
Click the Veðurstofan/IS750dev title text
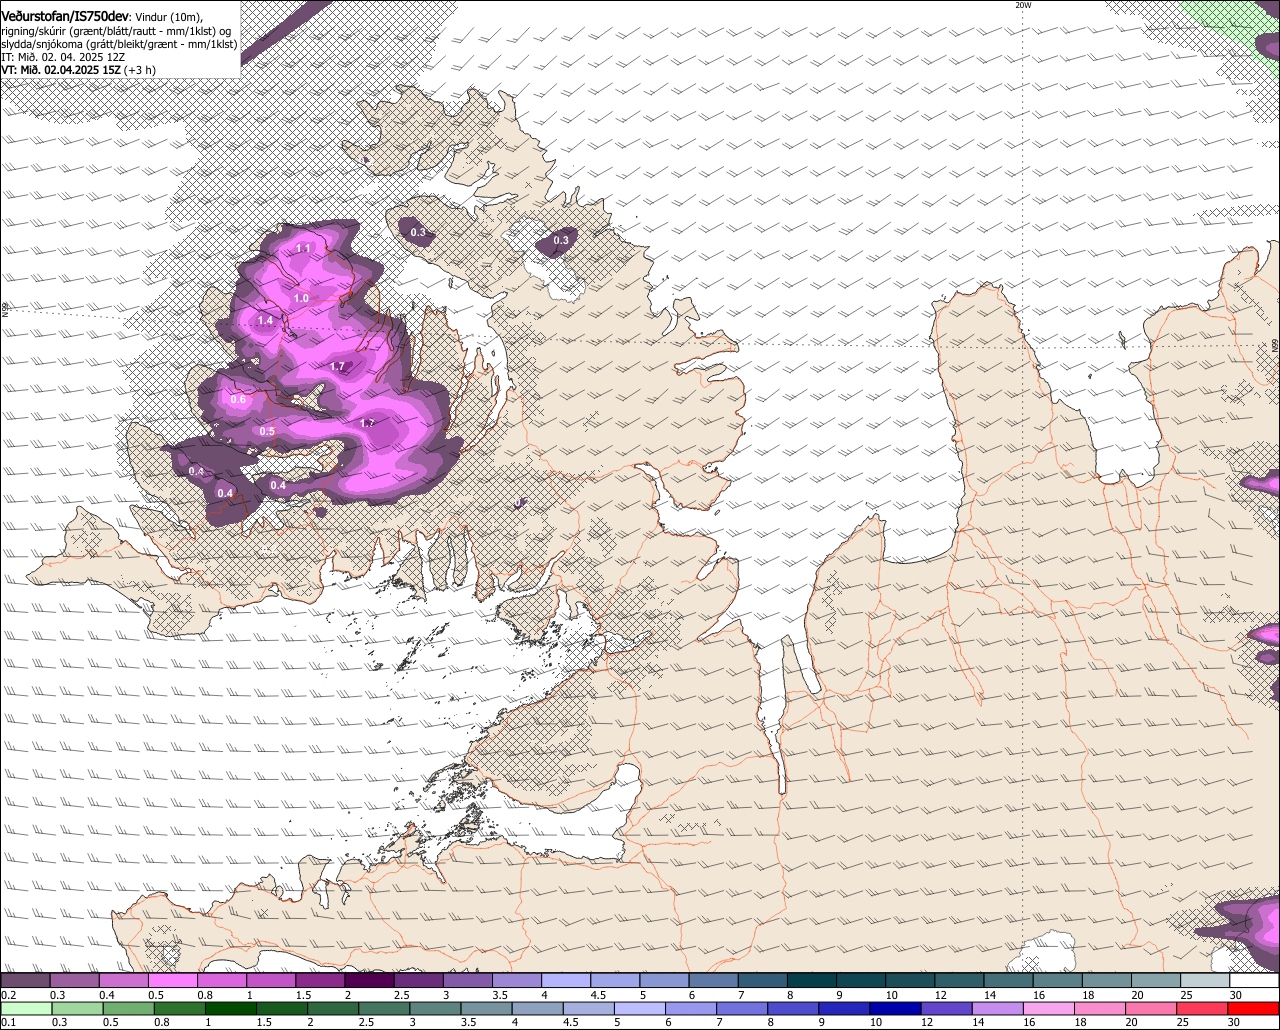pos(65,17)
